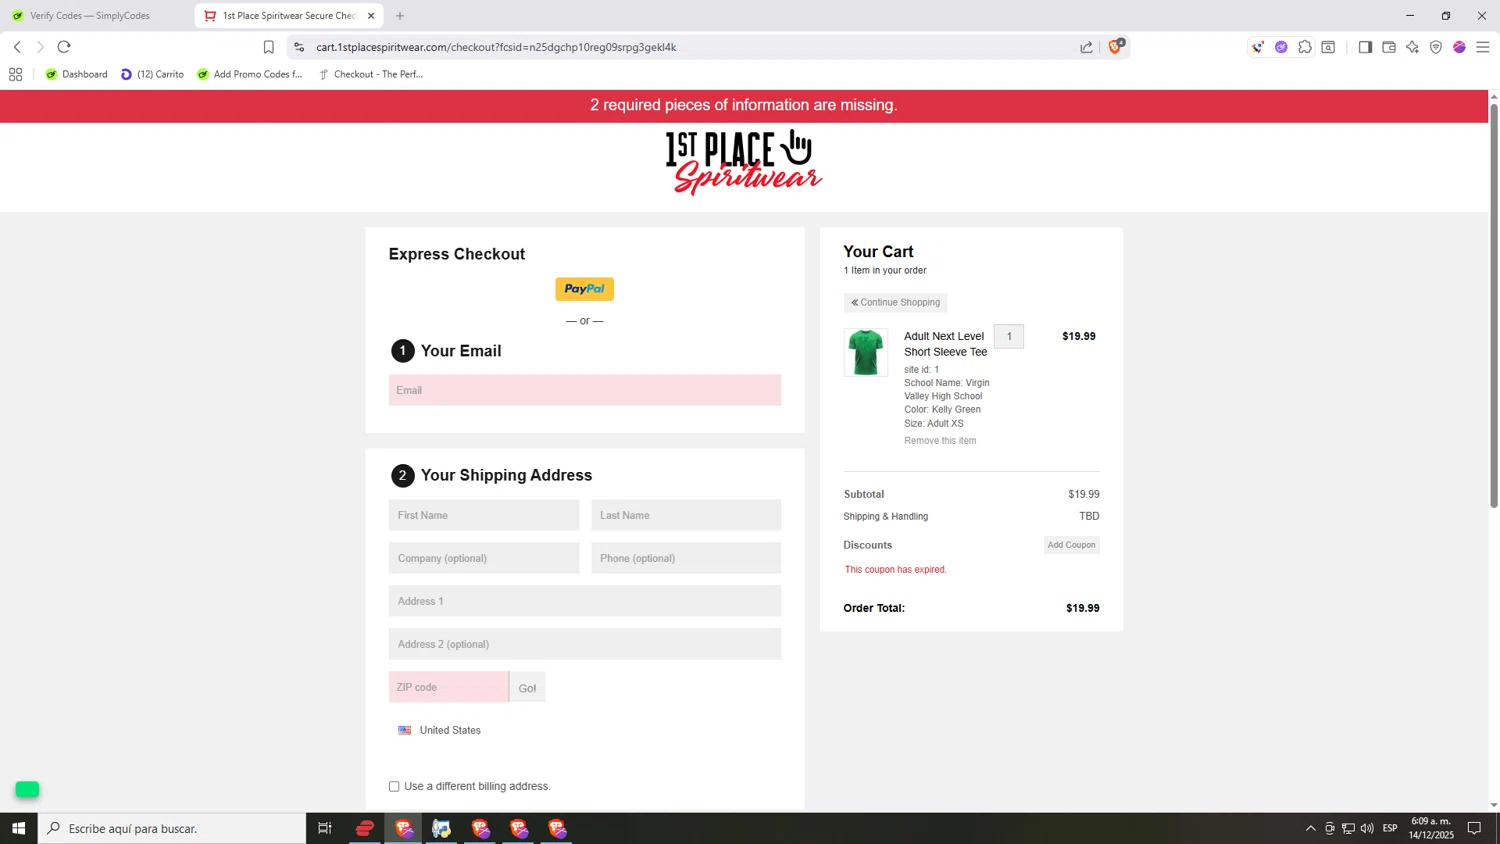Screen dimensions: 1500x844
Task: Go forward with the forward arrow
Action: coord(40,47)
